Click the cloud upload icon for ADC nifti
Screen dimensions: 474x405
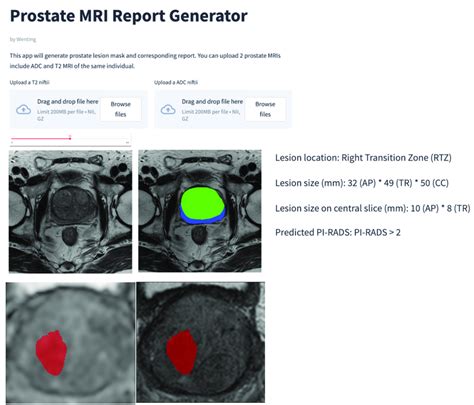(168, 109)
